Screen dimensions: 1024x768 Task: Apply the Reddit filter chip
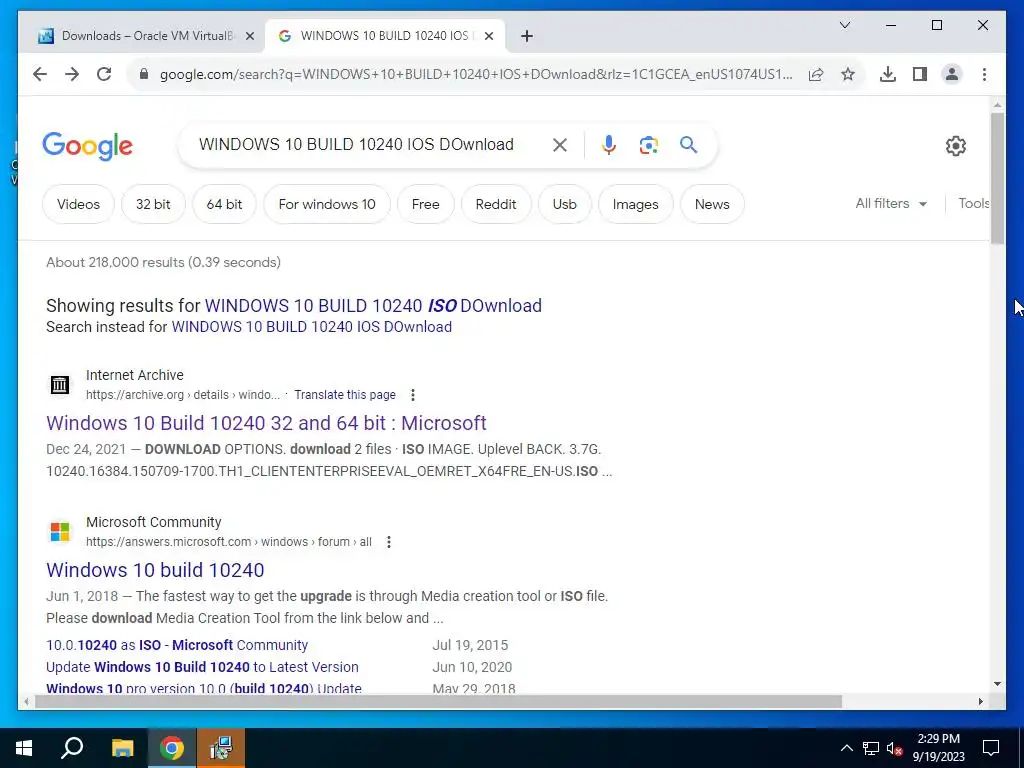496,204
